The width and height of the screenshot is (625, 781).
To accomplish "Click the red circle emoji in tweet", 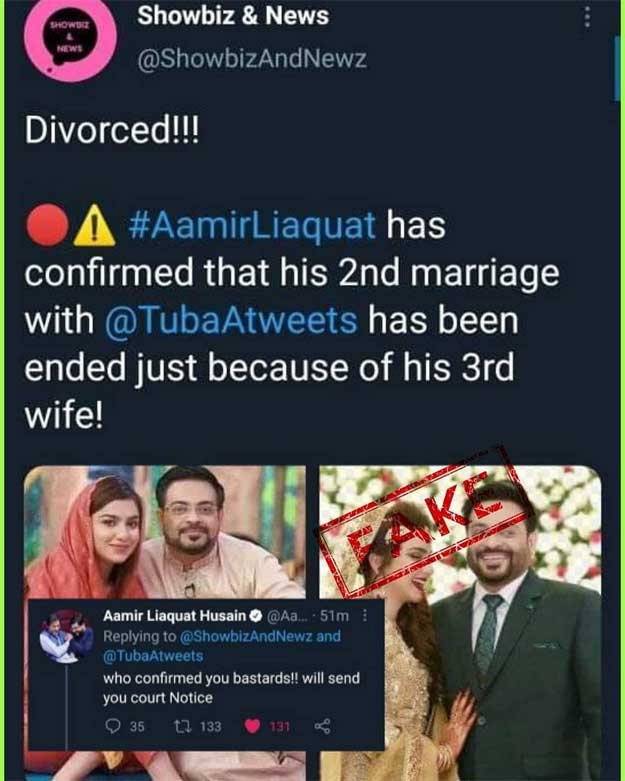I will 47,225.
